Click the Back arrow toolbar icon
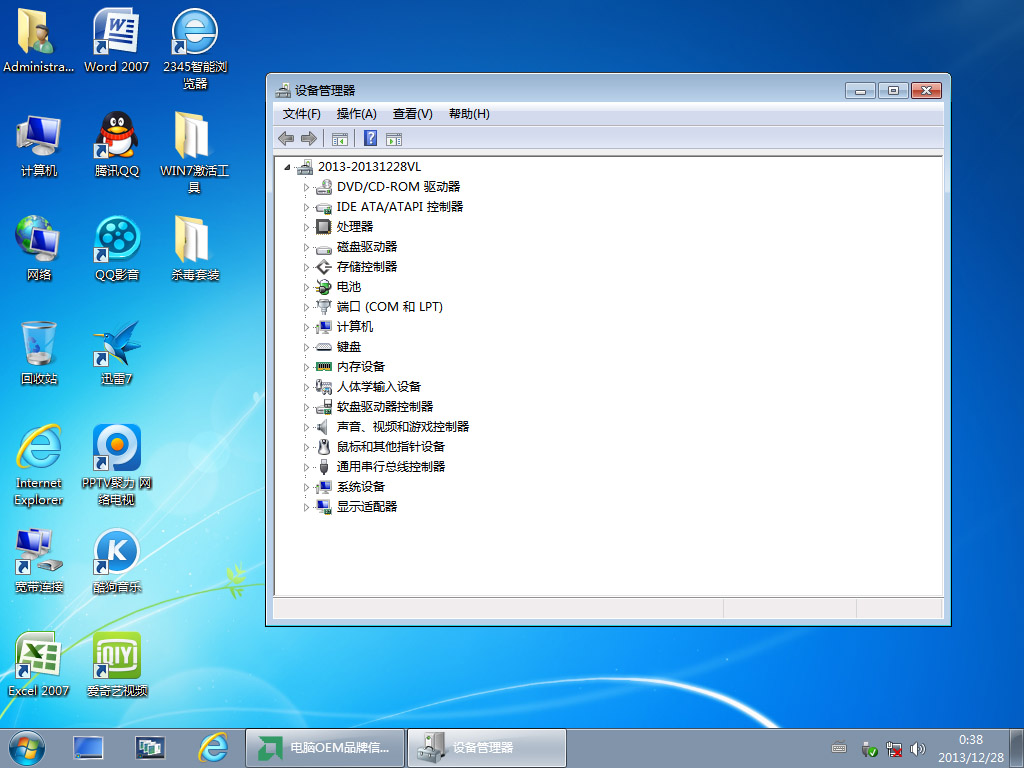1024x768 pixels. pyautogui.click(x=286, y=138)
